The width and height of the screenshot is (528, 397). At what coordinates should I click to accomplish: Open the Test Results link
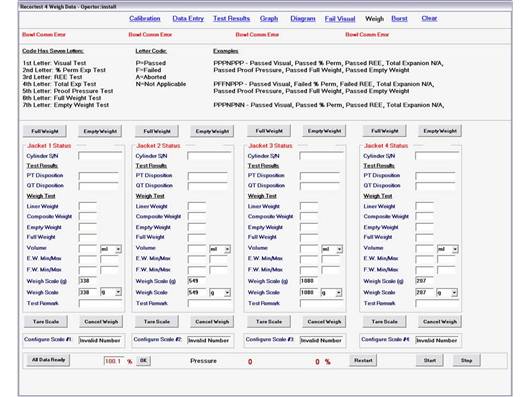231,19
